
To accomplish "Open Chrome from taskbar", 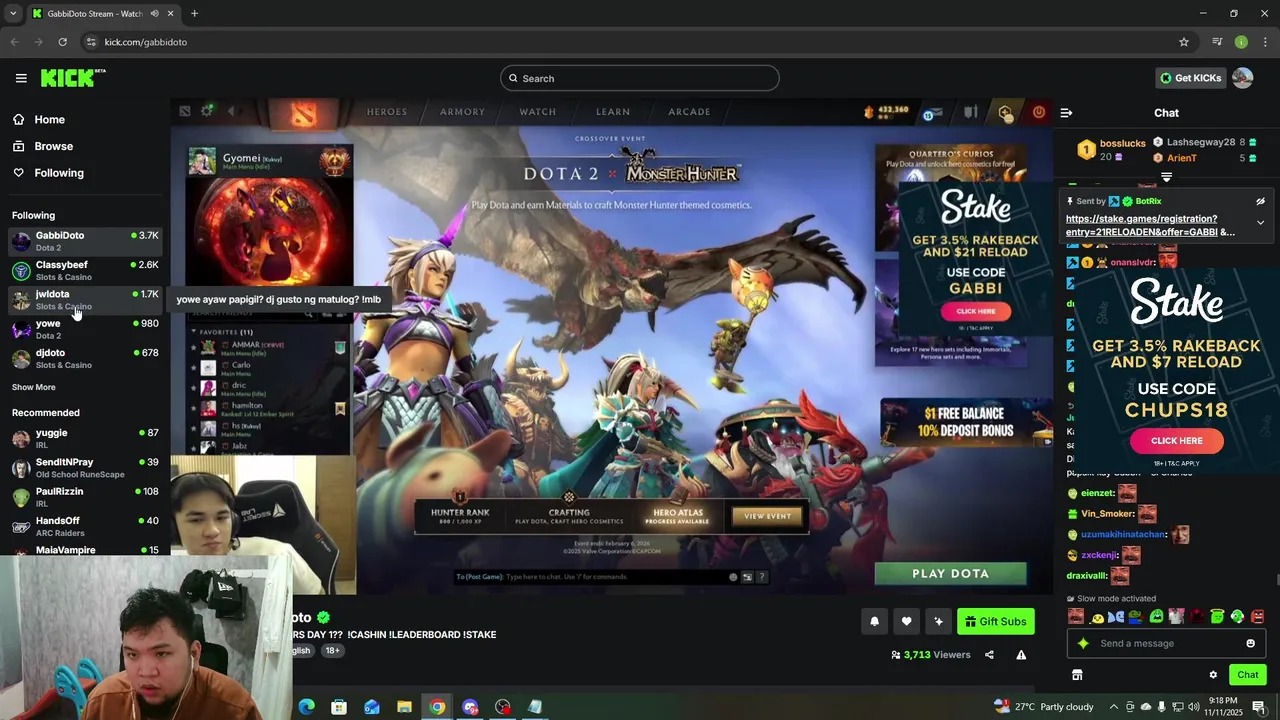I will (437, 707).
